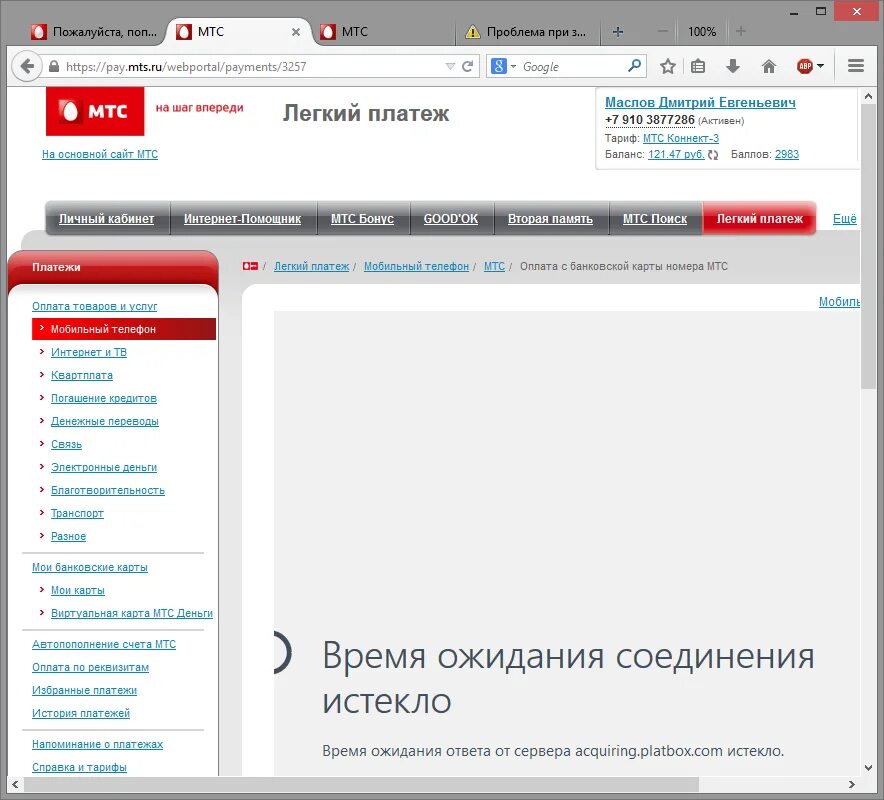Open the МТС Коннект-3 tariff link
884x800 pixels.
point(680,138)
